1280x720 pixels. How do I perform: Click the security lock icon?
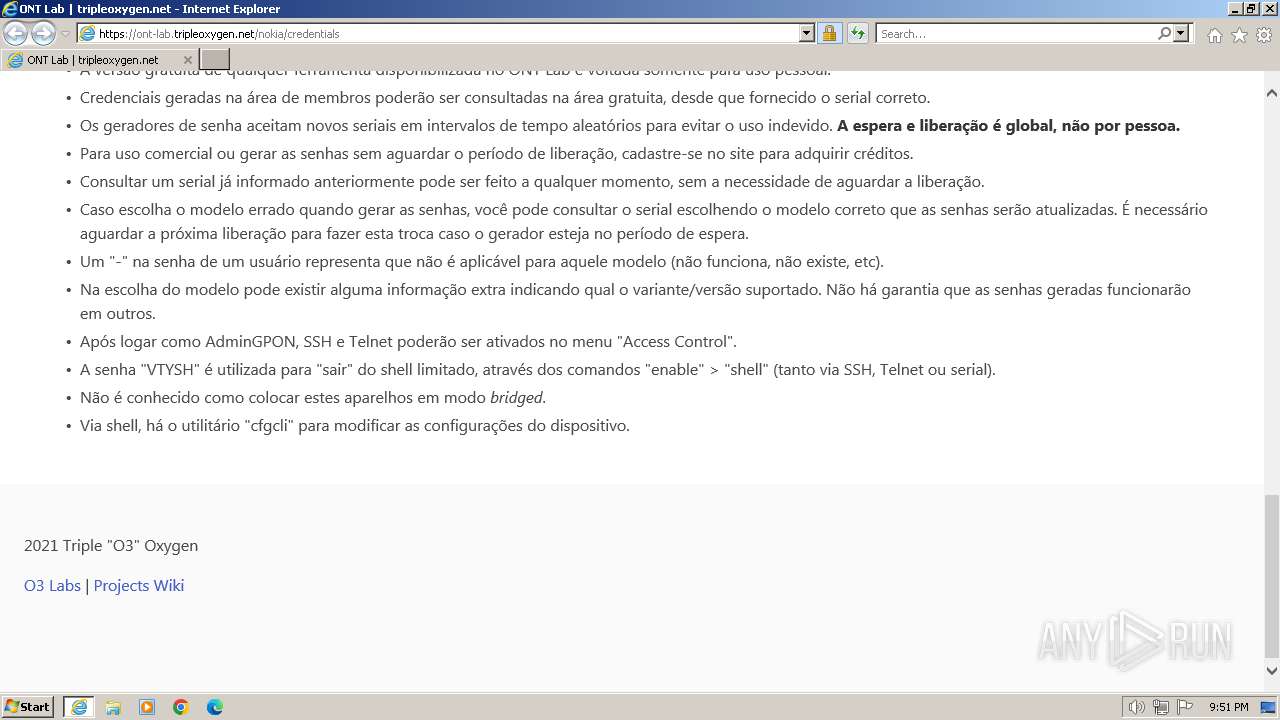click(x=829, y=33)
